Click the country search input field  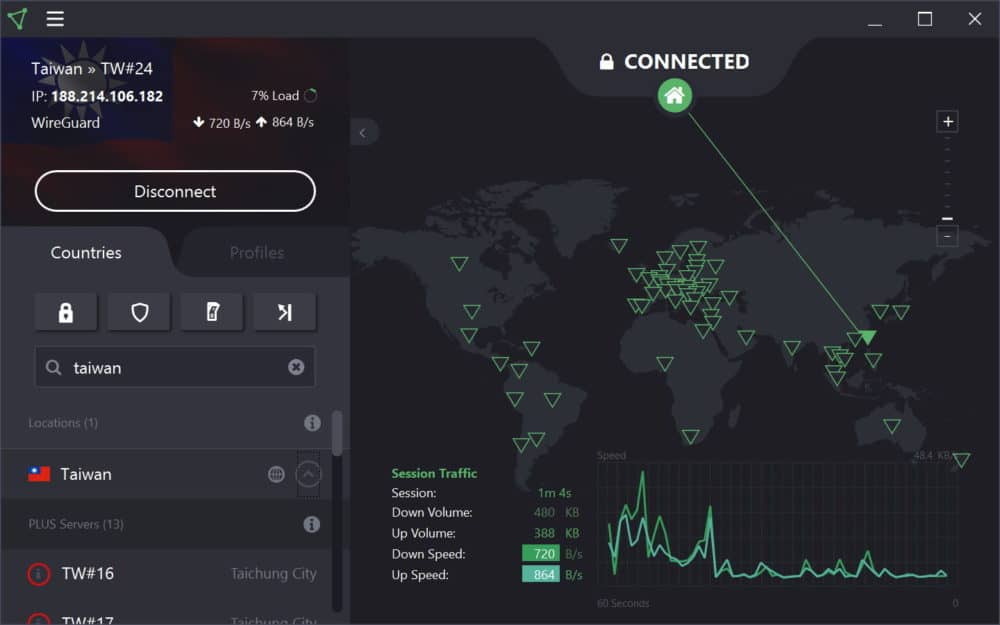point(175,367)
